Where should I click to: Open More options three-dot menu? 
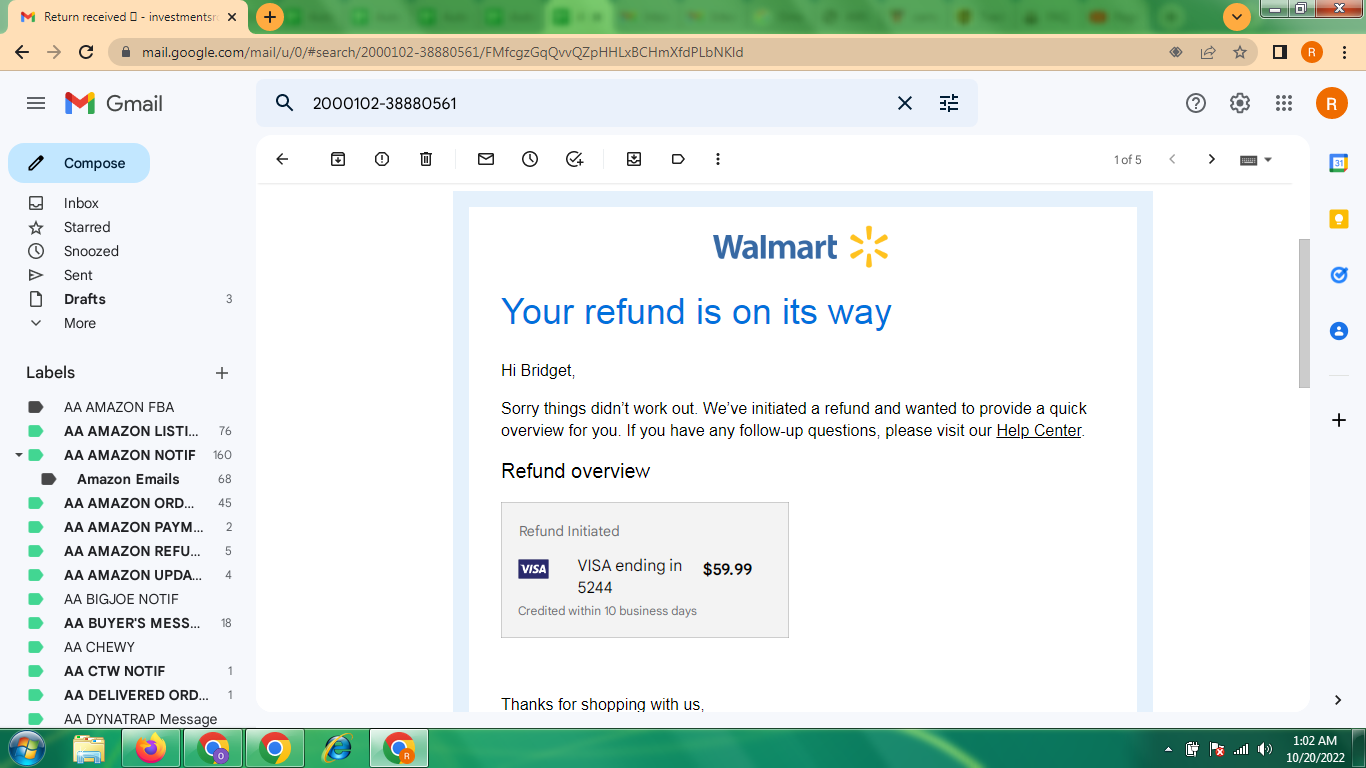pyautogui.click(x=717, y=159)
